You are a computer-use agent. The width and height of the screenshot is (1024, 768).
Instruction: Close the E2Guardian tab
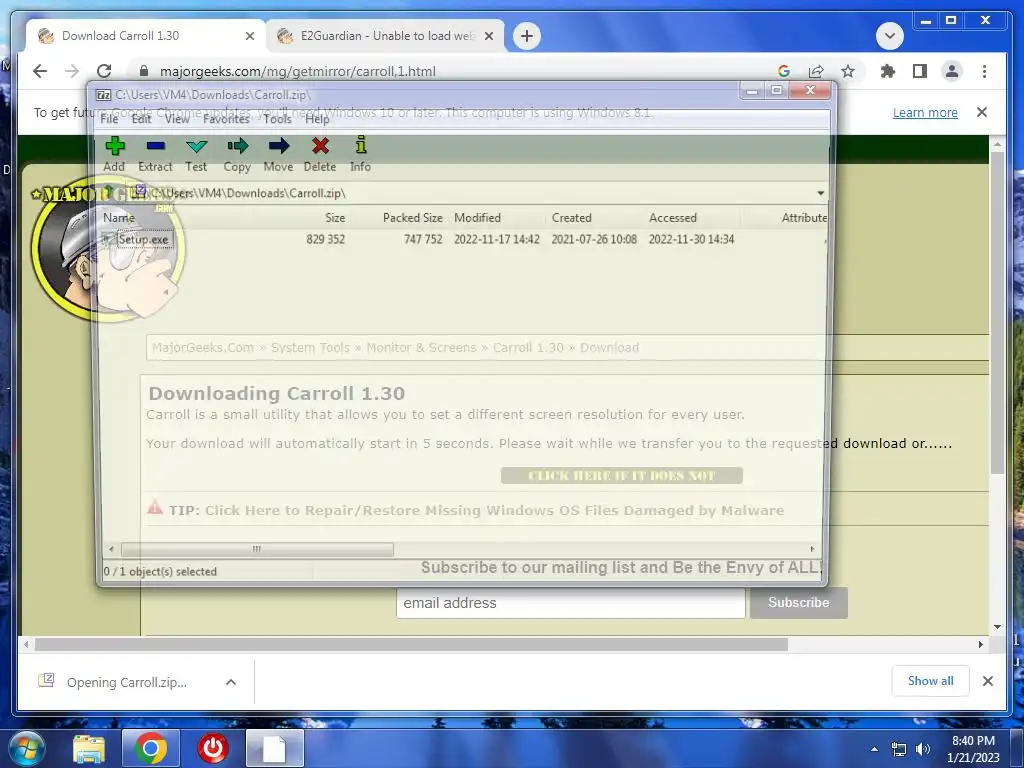point(488,37)
